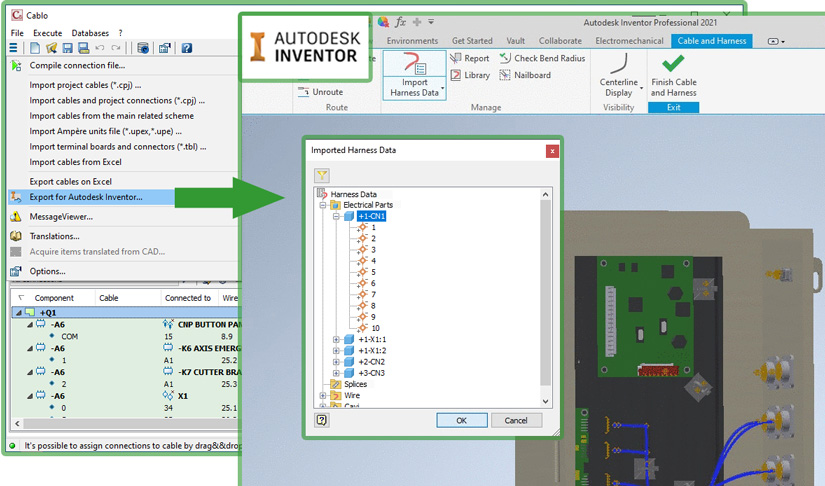Switch to the Environments ribbon tab
This screenshot has width=825, height=486.
(412, 40)
